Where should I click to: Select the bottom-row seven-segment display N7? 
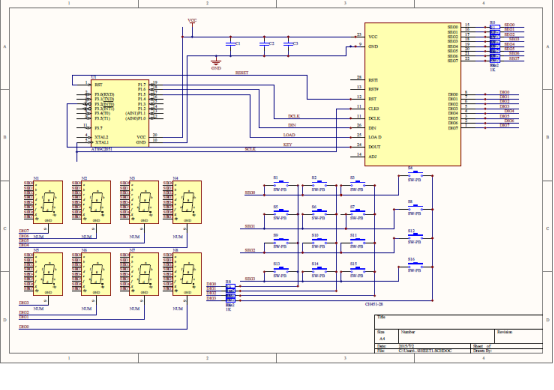coord(144,274)
